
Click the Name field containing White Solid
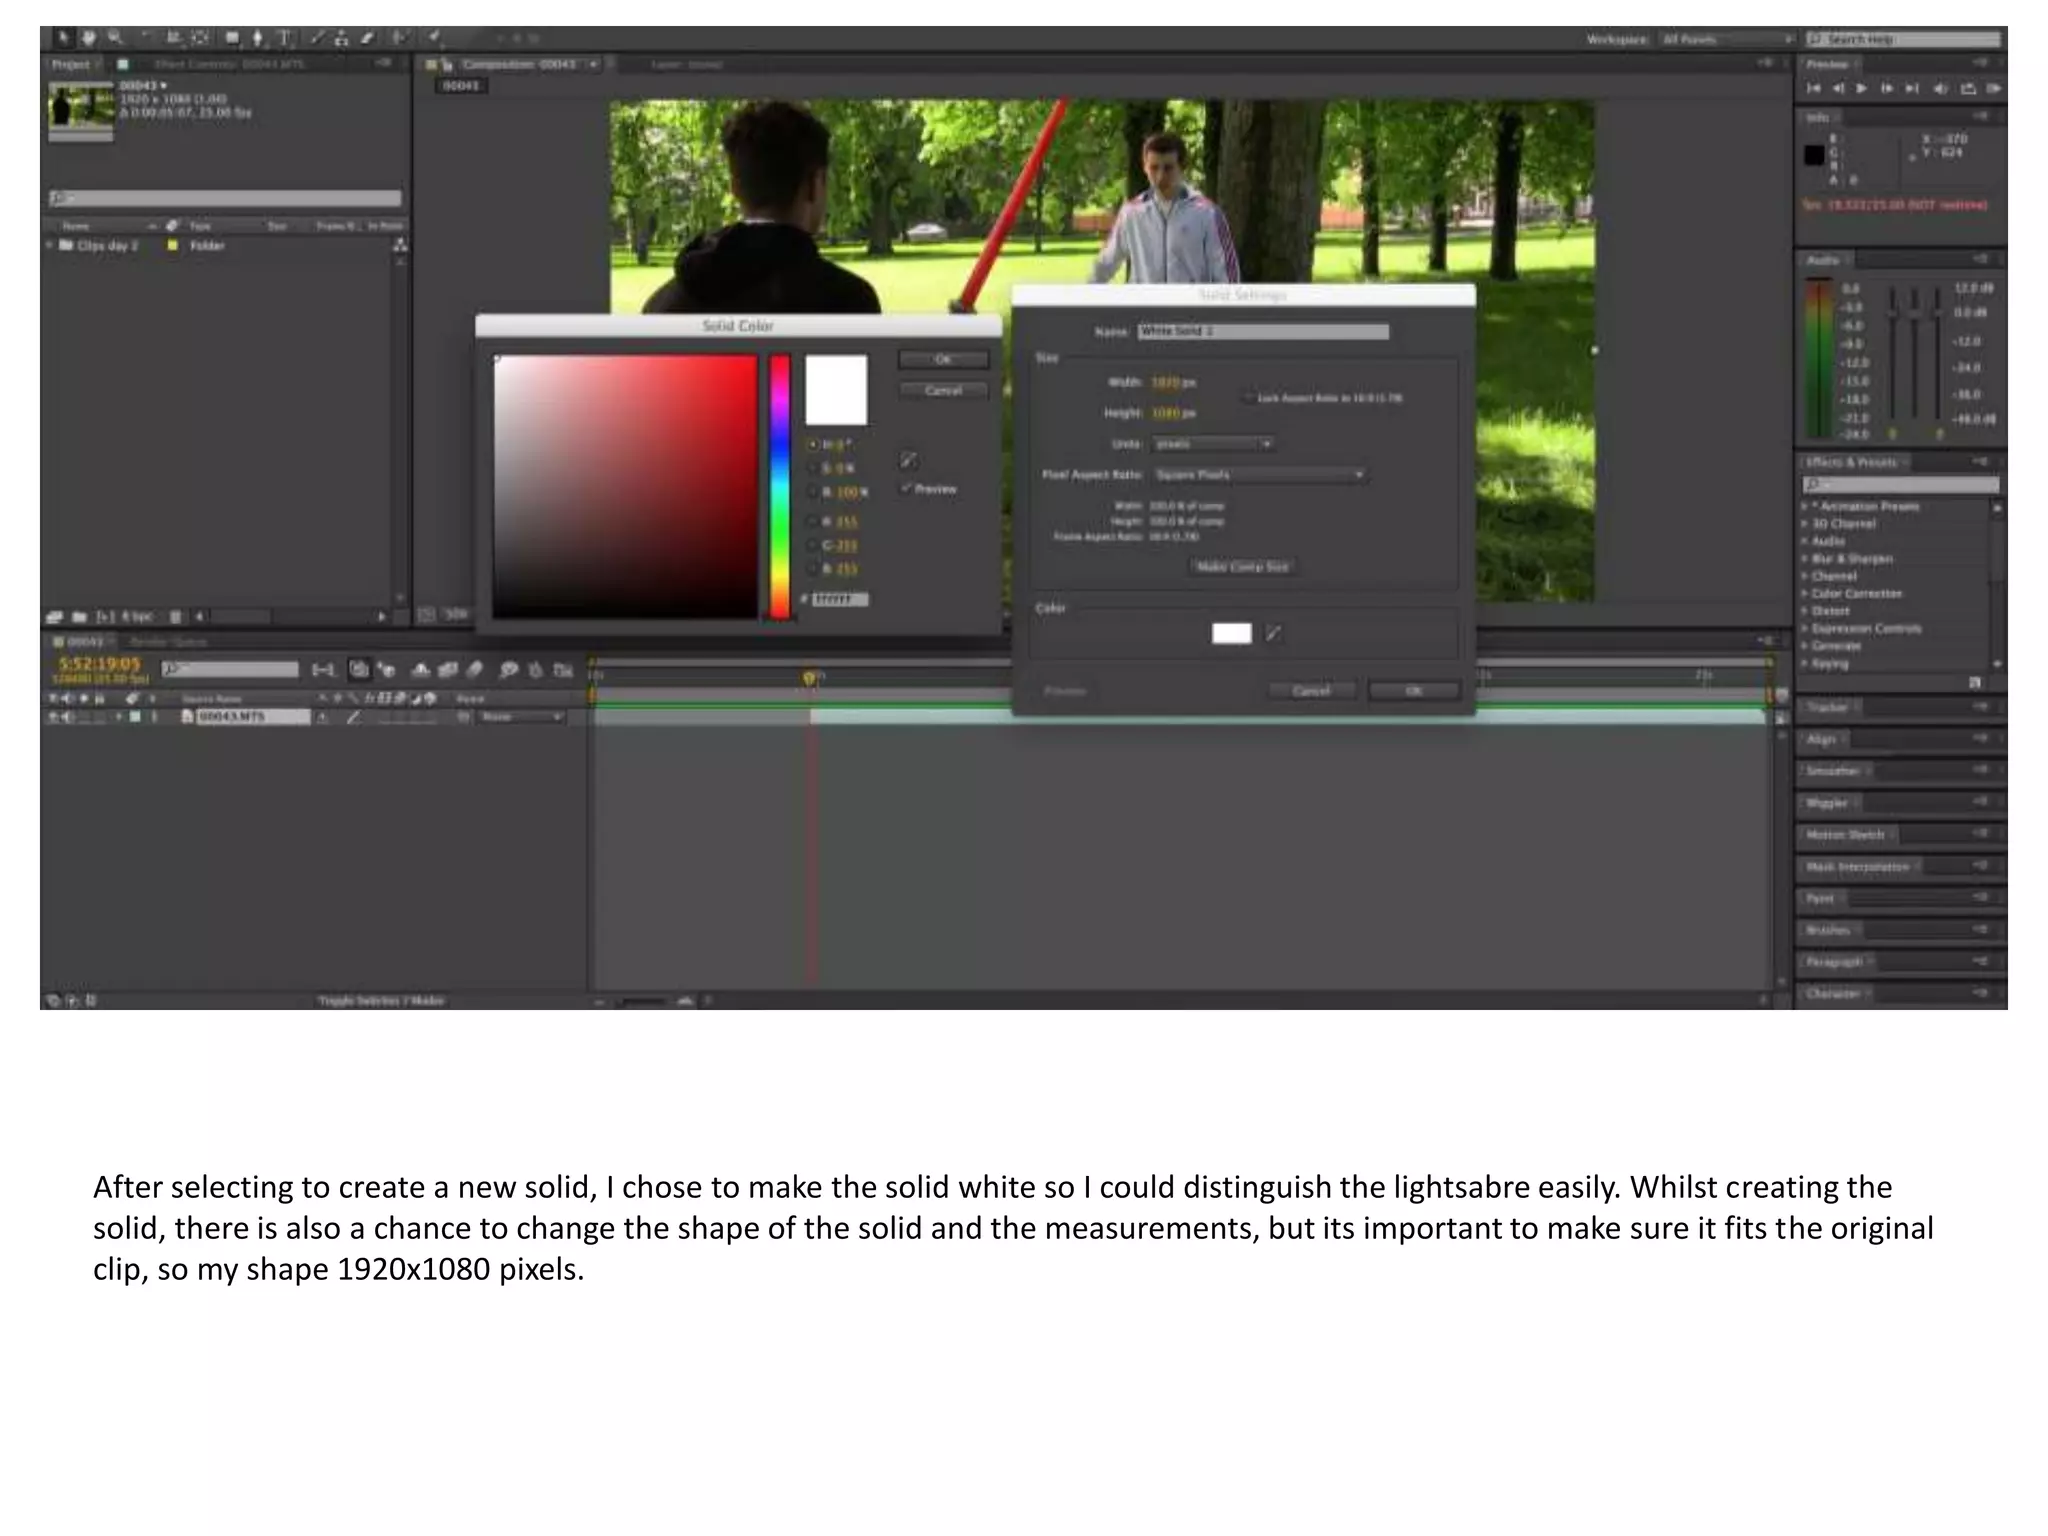click(x=1263, y=331)
